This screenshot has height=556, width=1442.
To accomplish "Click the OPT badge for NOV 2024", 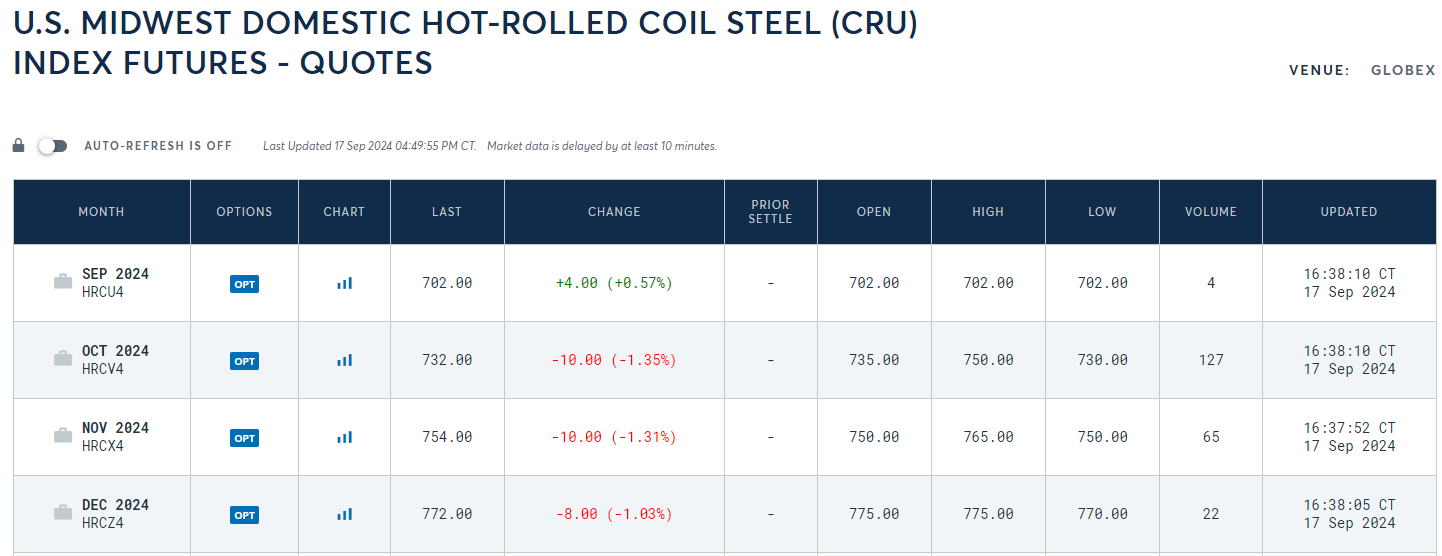I will [244, 438].
